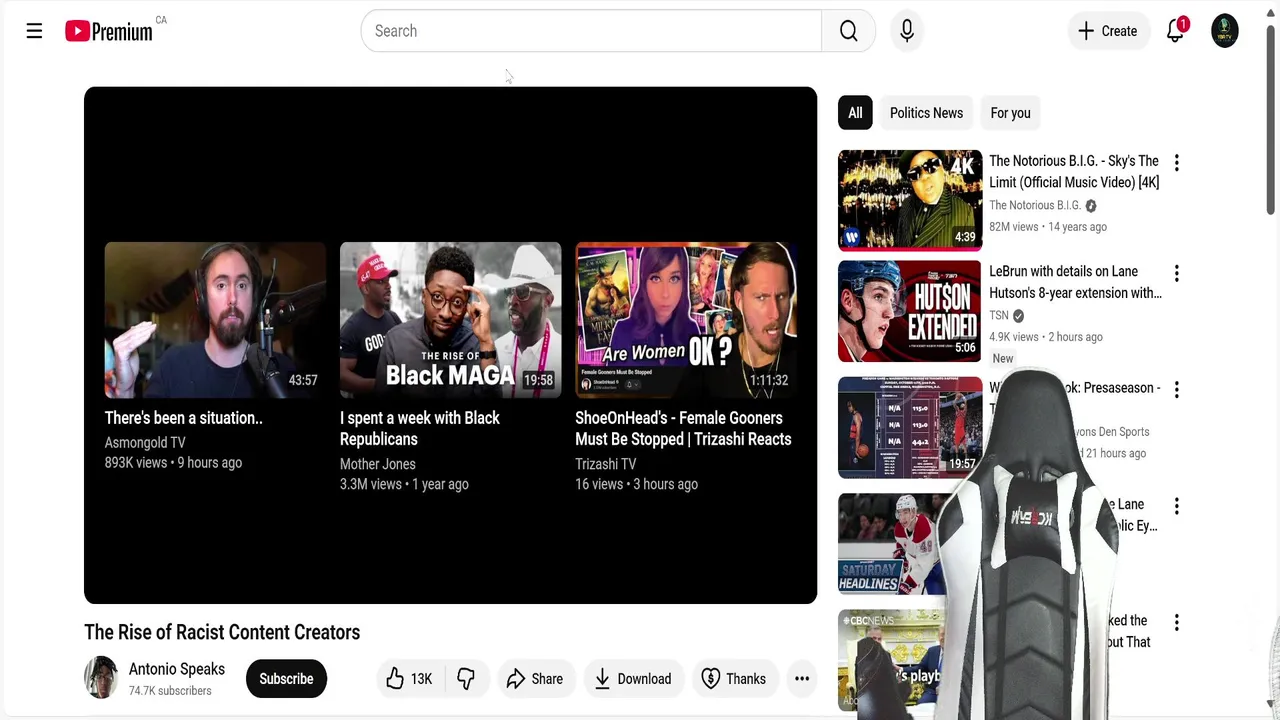The height and width of the screenshot is (720, 1280).
Task: Start voice search with microphone icon
Action: pyautogui.click(x=907, y=31)
